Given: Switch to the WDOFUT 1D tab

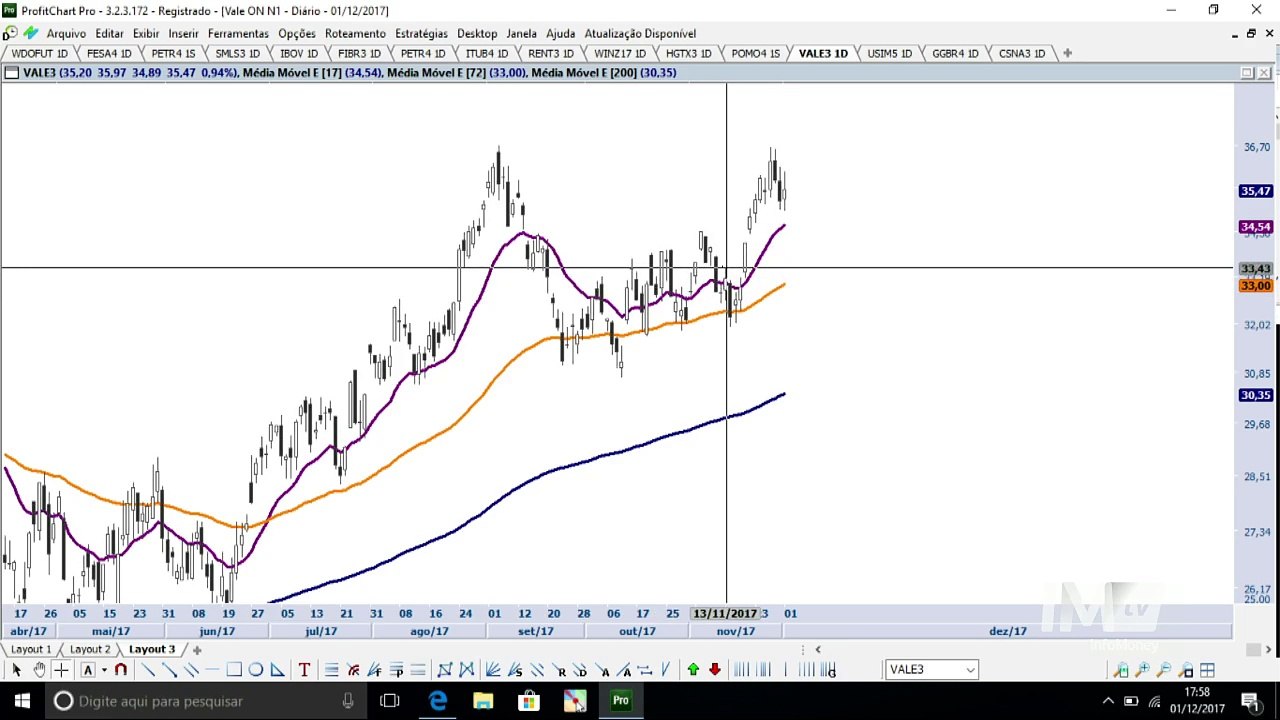Looking at the screenshot, I should 40,53.
